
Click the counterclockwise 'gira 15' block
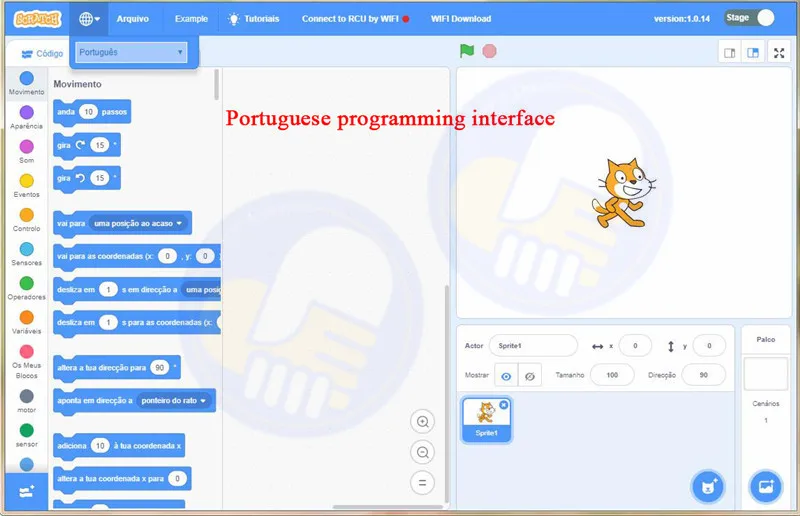87,178
